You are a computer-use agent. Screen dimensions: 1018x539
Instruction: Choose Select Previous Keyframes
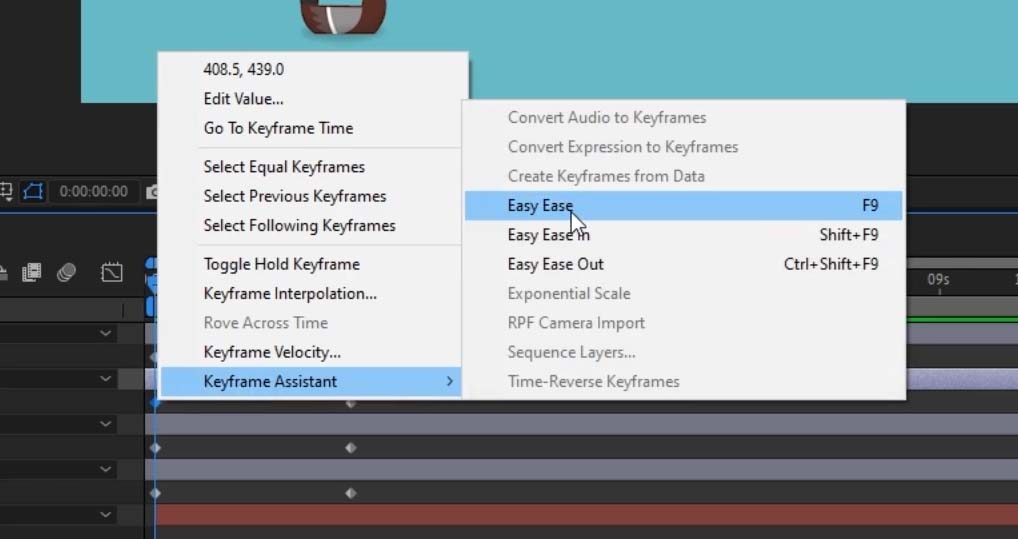point(310,196)
